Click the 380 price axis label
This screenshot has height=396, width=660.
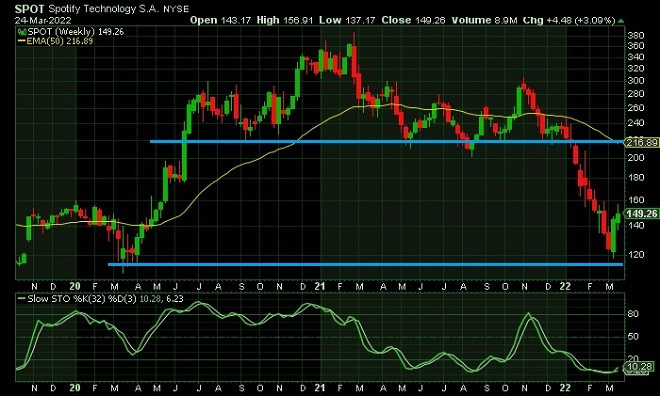[x=636, y=36]
